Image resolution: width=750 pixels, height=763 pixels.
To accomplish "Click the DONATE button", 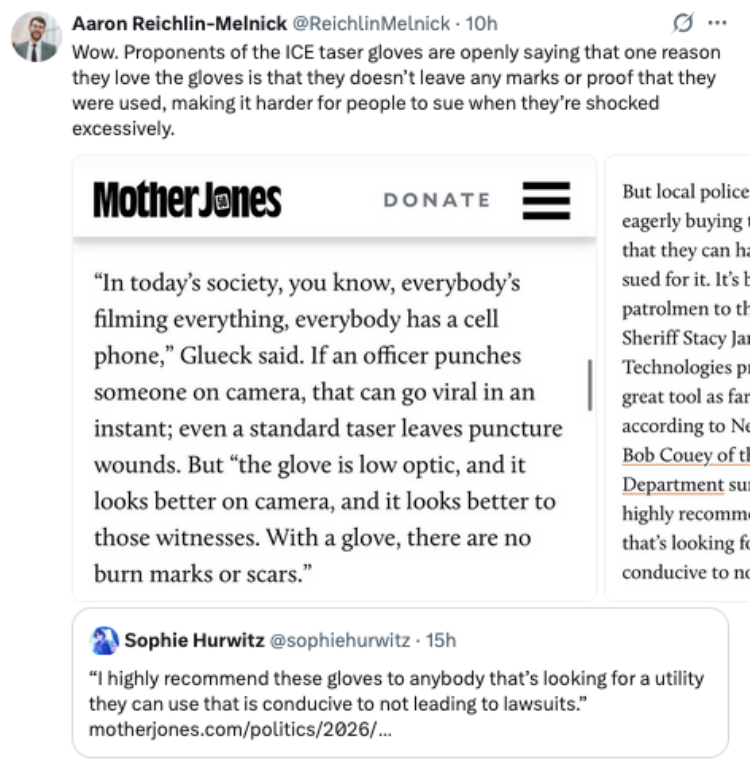I will tap(437, 200).
